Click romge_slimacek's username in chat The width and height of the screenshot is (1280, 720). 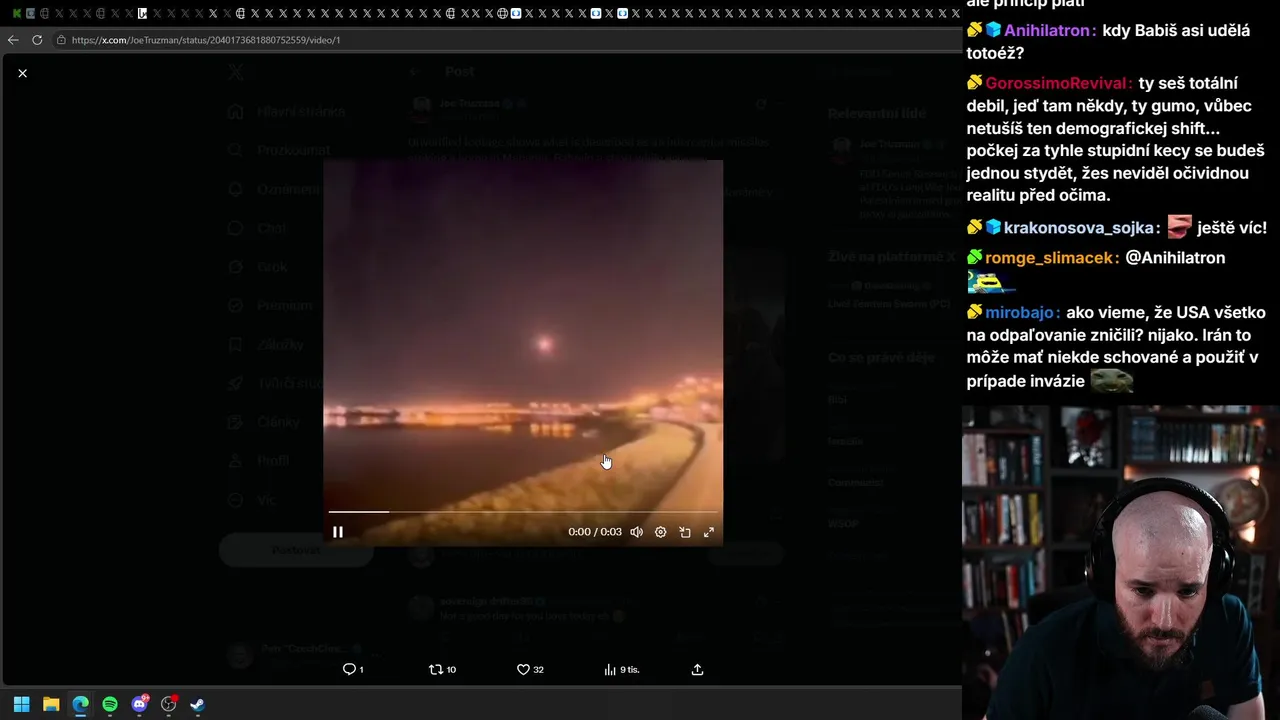(1048, 258)
